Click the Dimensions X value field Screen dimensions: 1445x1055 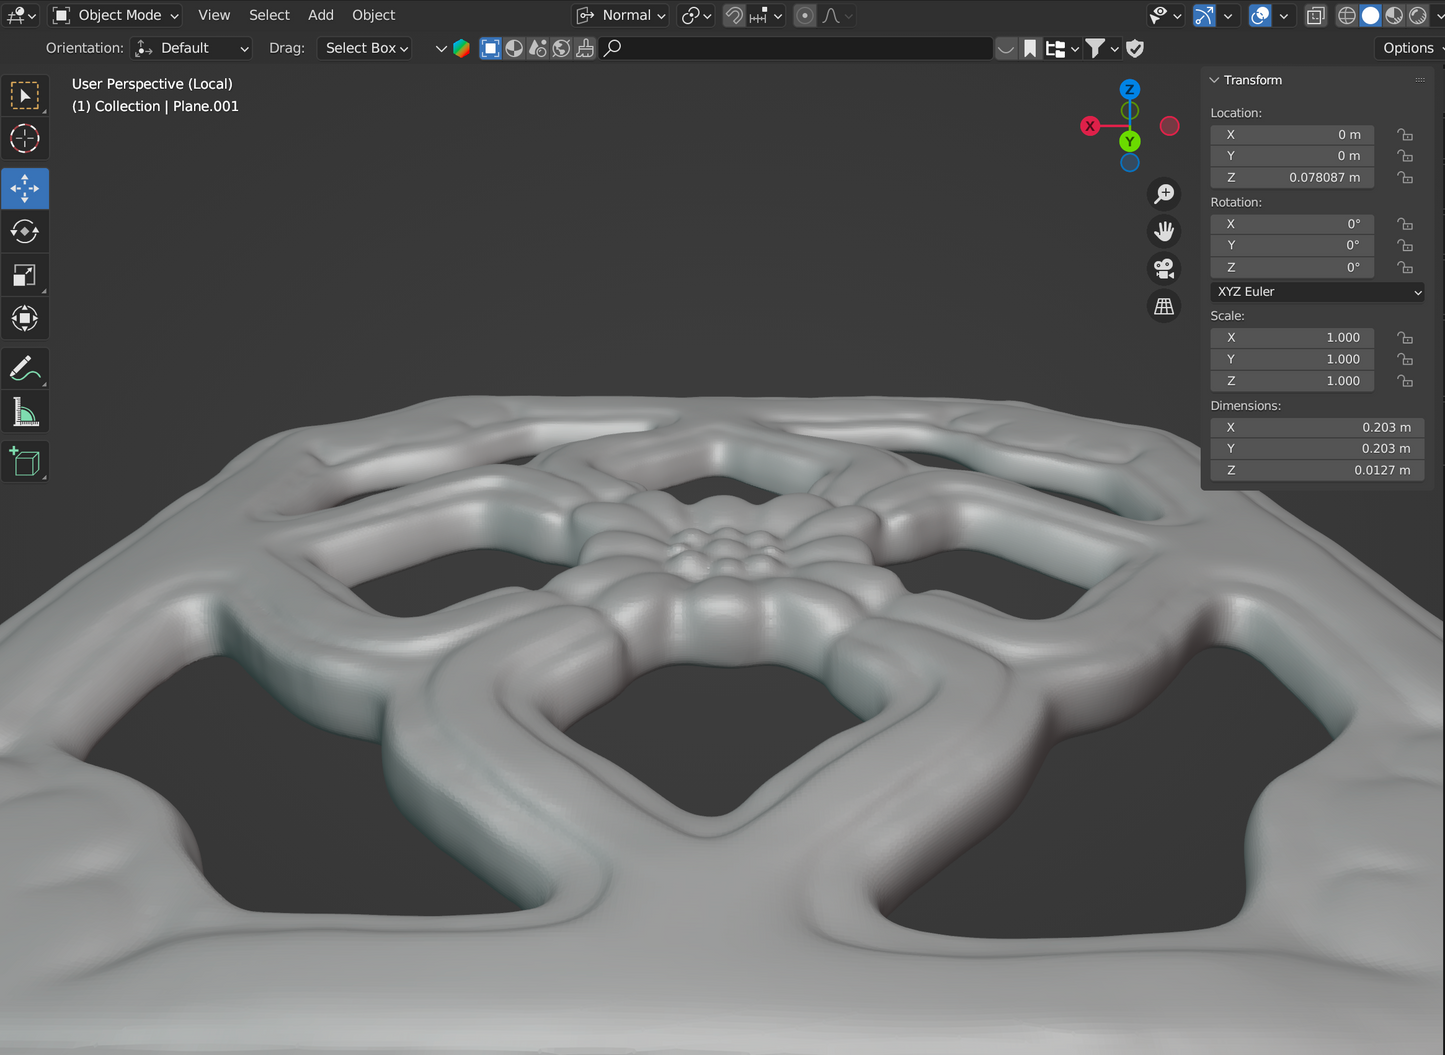click(x=1316, y=427)
